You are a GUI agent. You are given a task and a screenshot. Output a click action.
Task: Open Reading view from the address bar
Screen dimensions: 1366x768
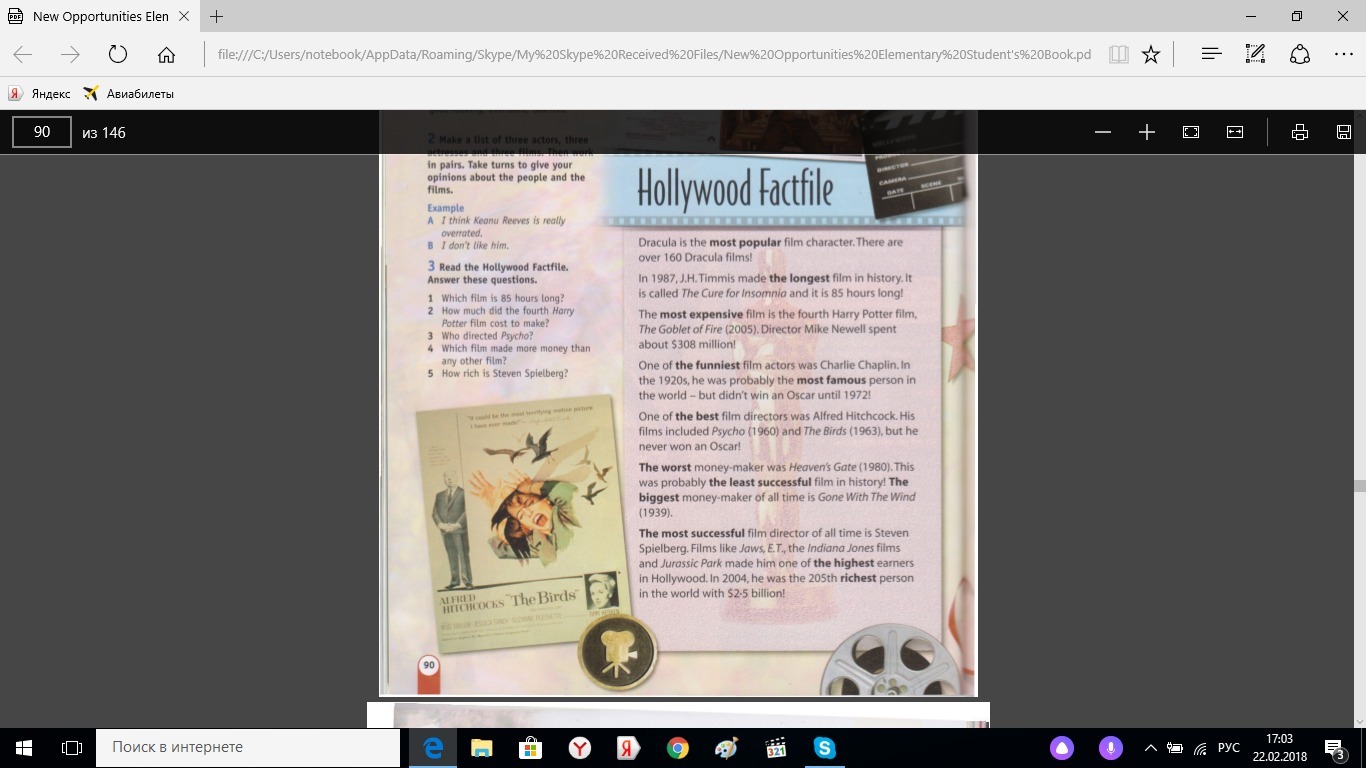click(x=1118, y=55)
